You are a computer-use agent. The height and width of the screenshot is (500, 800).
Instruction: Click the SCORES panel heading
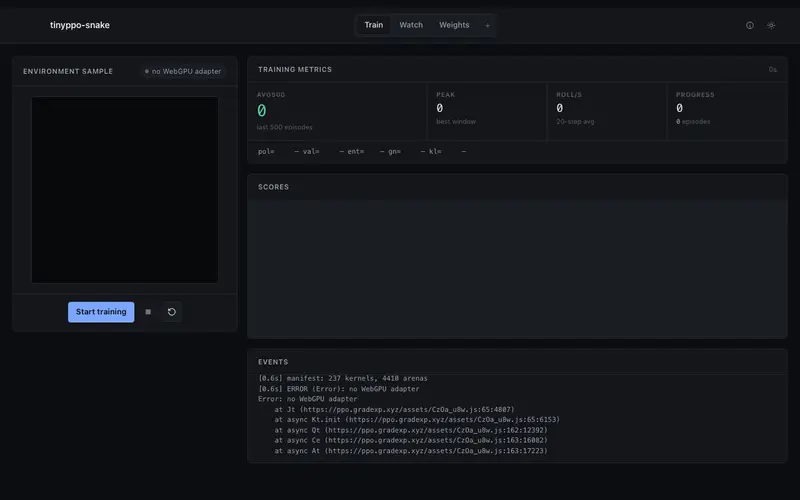(273, 187)
